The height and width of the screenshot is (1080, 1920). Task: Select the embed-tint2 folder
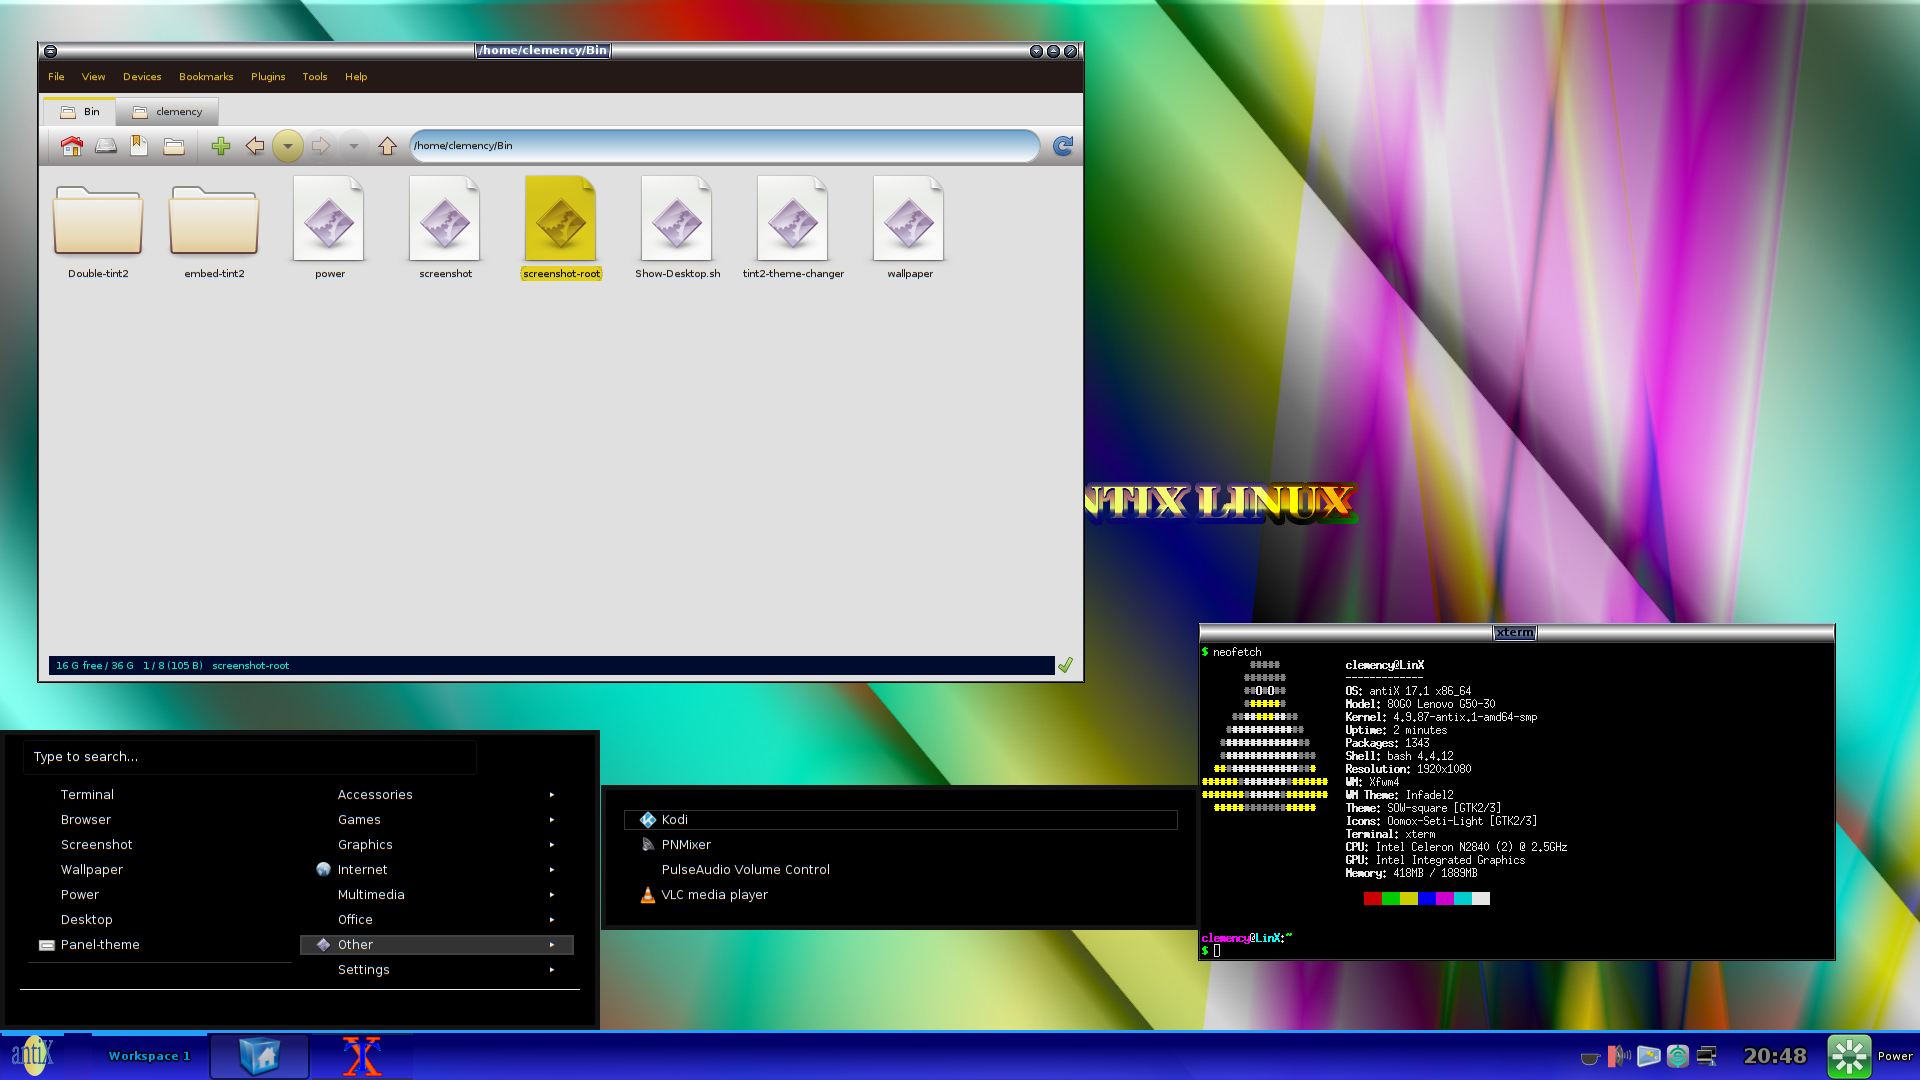[214, 229]
